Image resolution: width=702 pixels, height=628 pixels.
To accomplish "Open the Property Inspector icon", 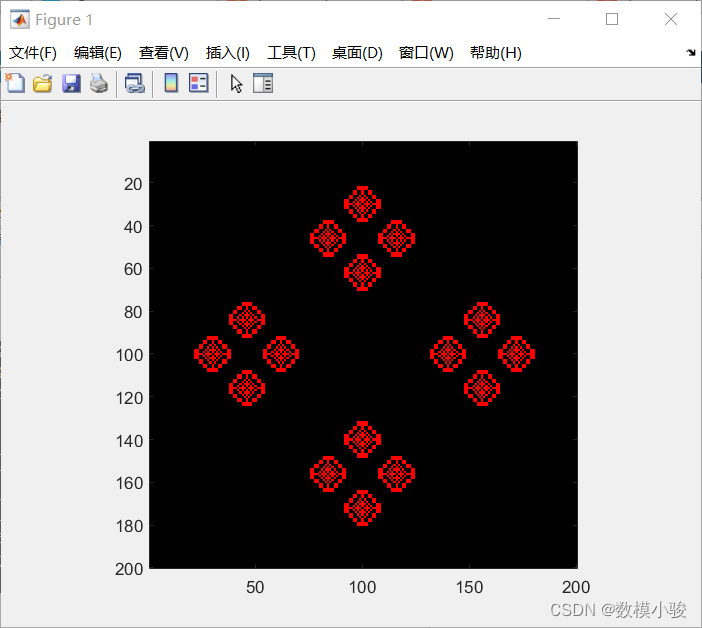I will tap(263, 83).
